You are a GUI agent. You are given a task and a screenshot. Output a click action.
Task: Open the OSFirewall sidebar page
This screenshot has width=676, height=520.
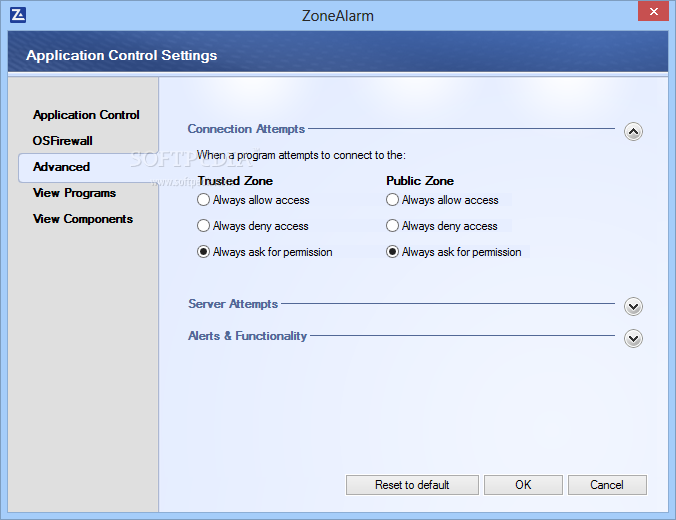(x=63, y=141)
